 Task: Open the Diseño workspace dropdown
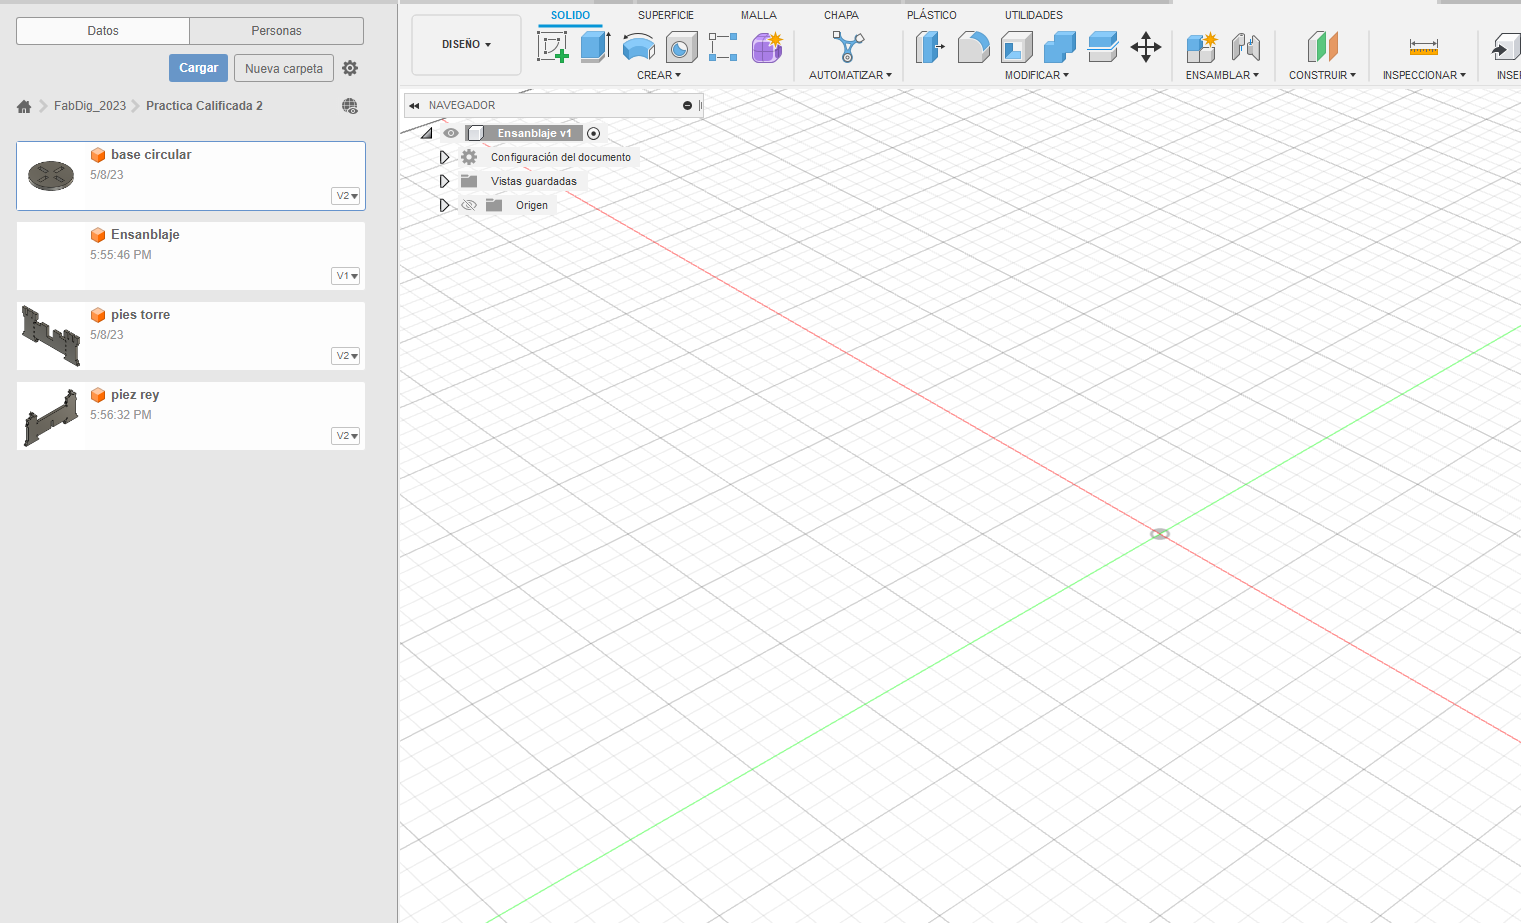pyautogui.click(x=466, y=45)
